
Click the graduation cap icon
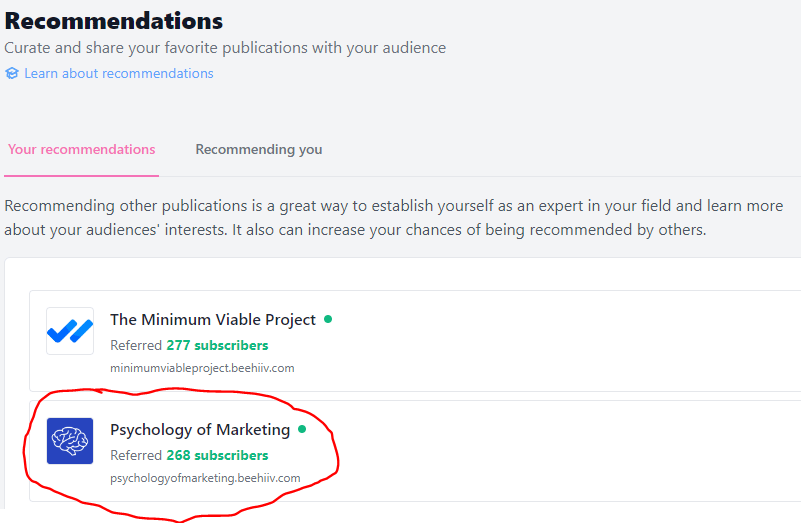[12, 73]
